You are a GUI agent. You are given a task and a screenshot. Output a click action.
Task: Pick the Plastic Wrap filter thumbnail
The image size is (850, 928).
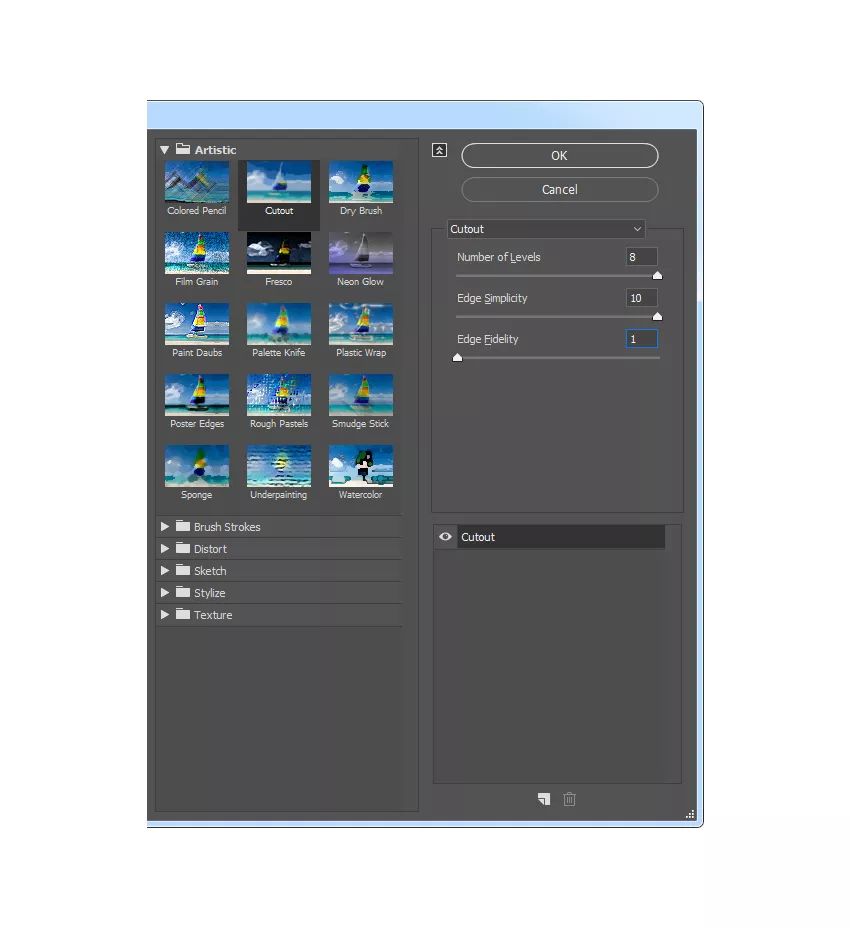click(361, 324)
